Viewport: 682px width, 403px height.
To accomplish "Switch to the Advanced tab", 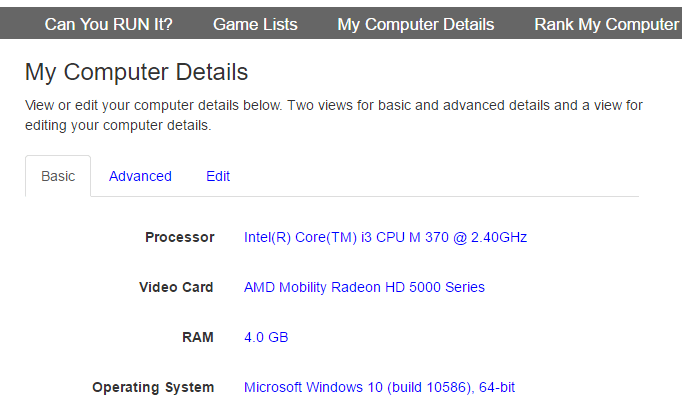I will tap(140, 176).
